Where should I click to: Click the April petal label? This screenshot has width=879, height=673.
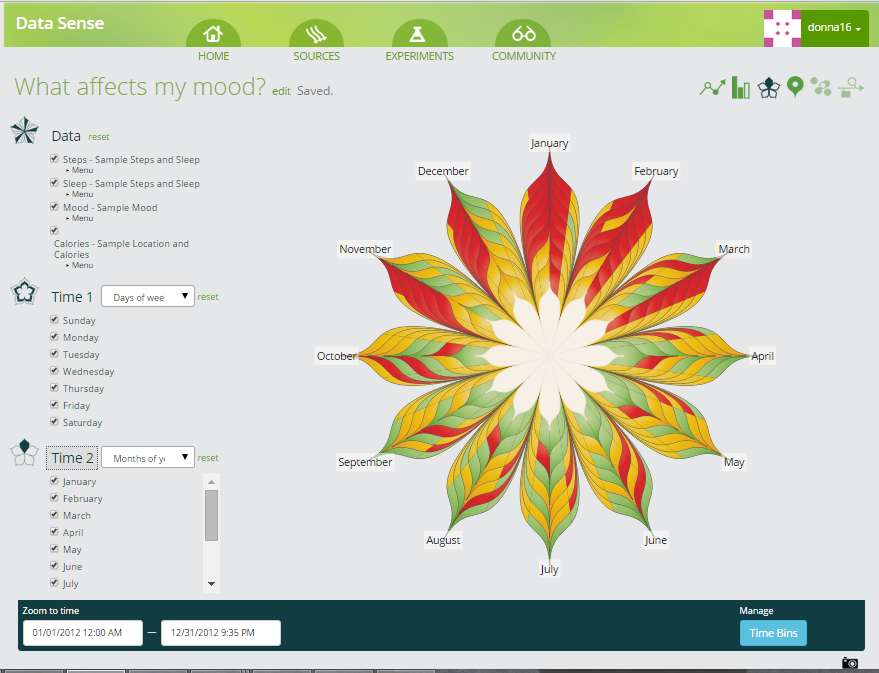click(x=762, y=356)
